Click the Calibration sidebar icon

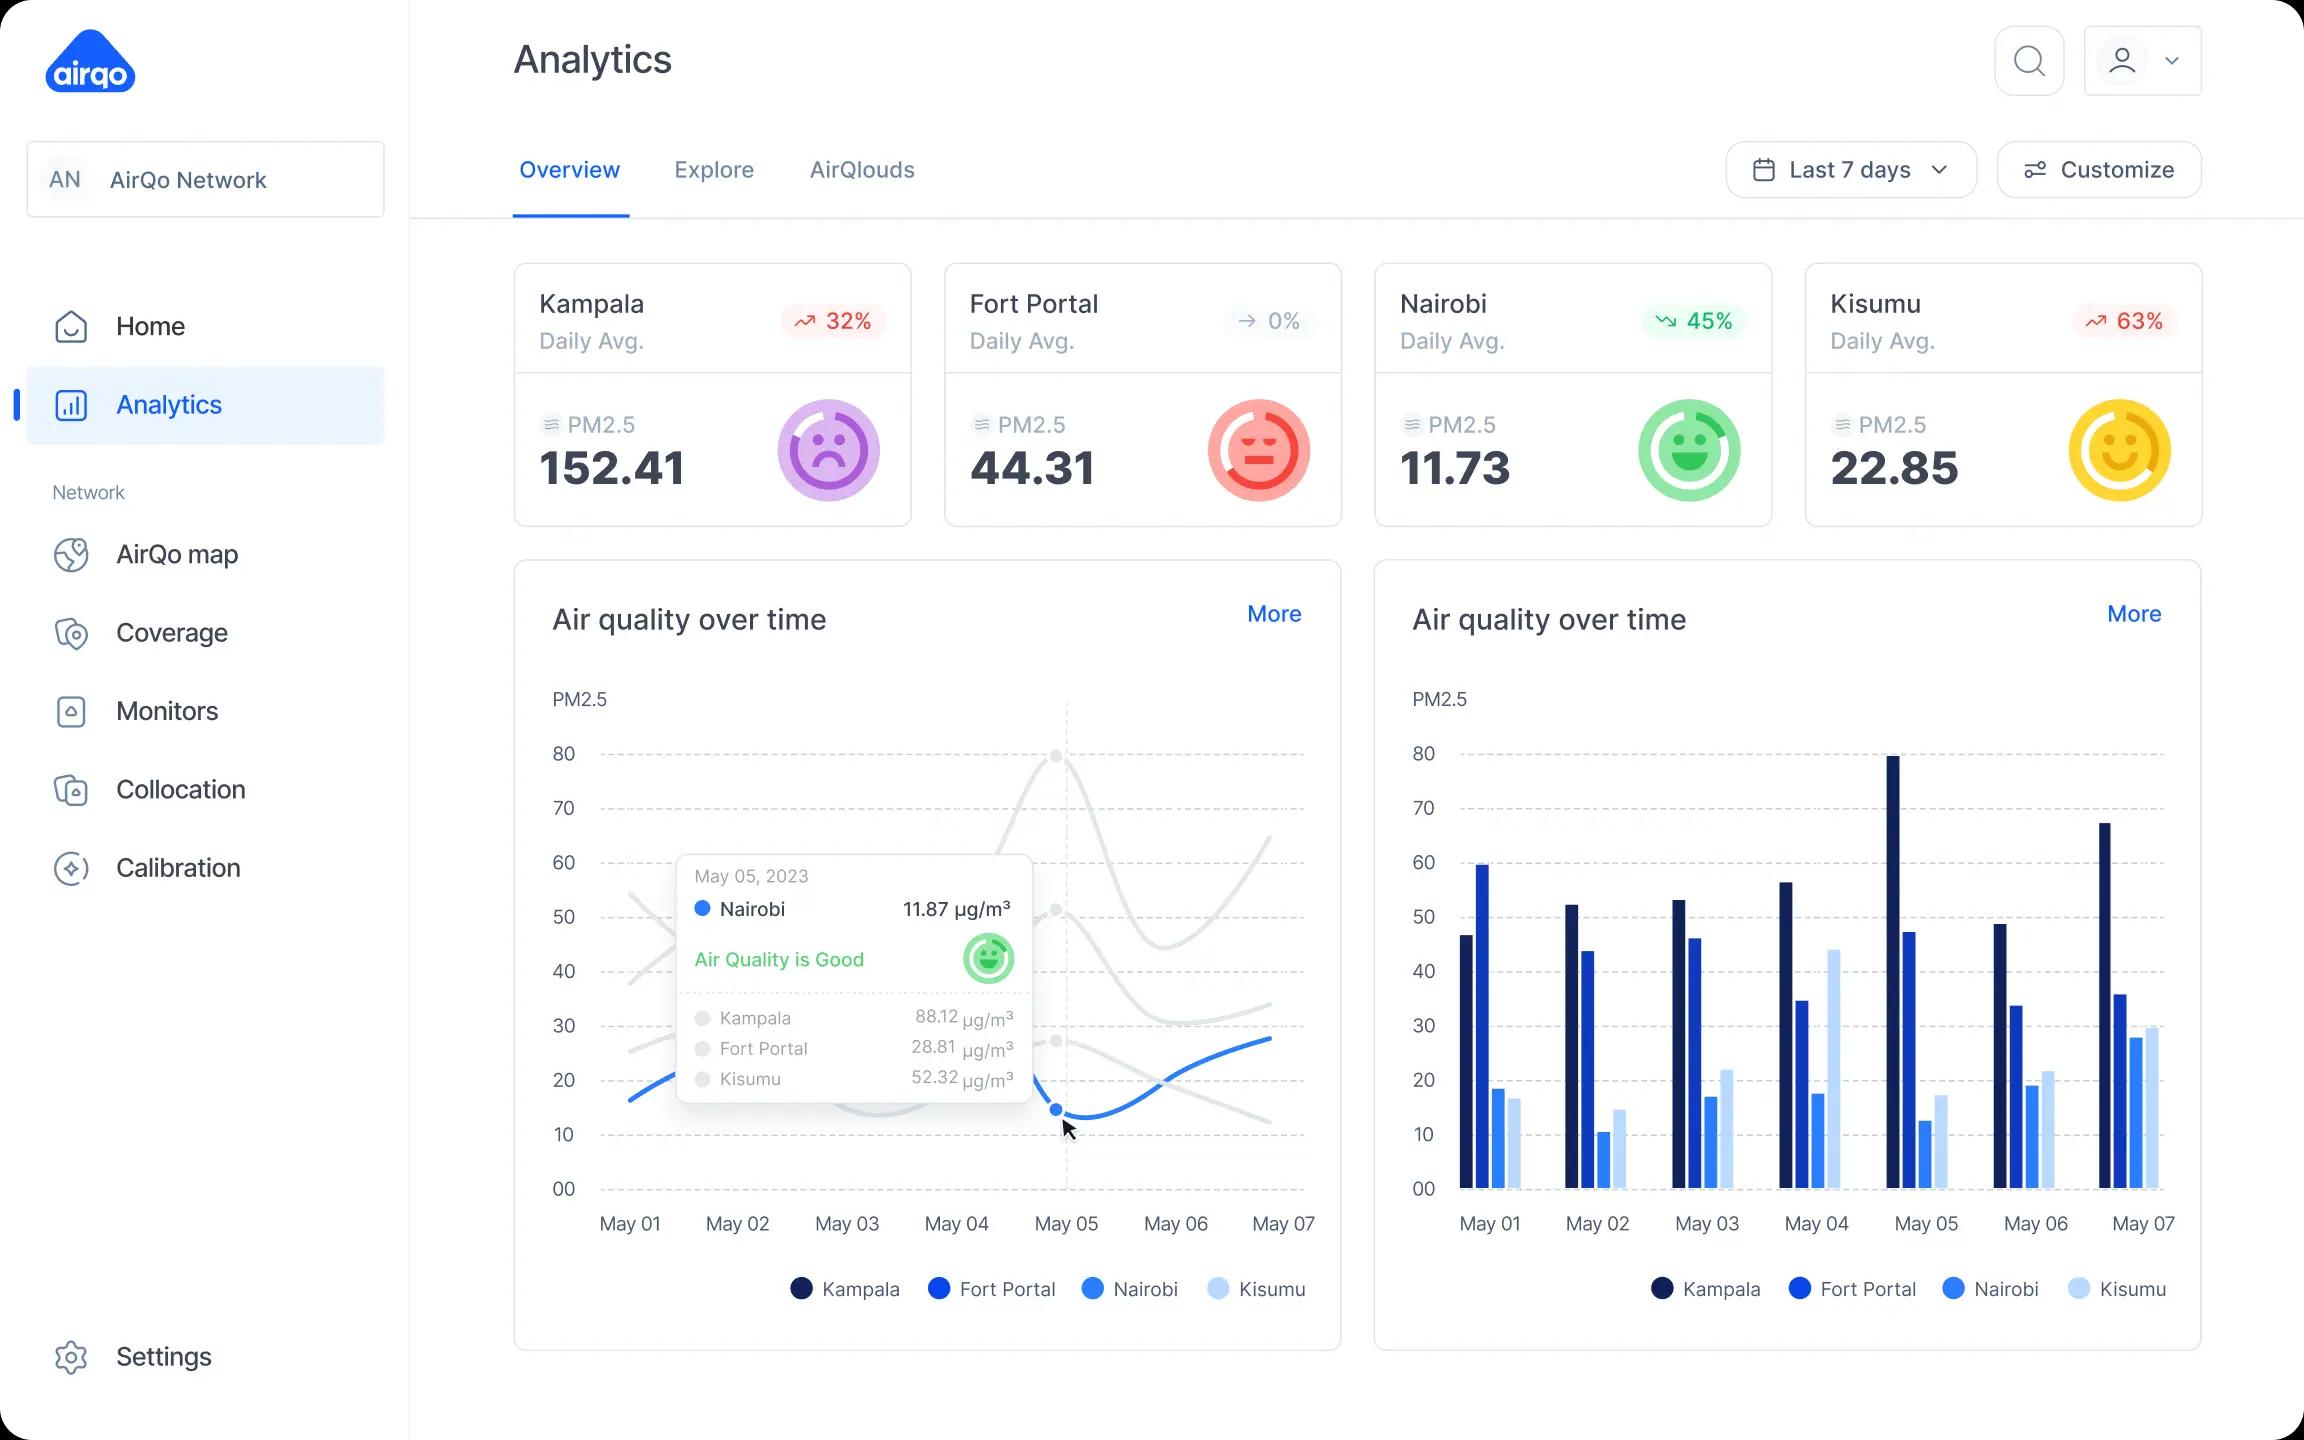(x=71, y=868)
